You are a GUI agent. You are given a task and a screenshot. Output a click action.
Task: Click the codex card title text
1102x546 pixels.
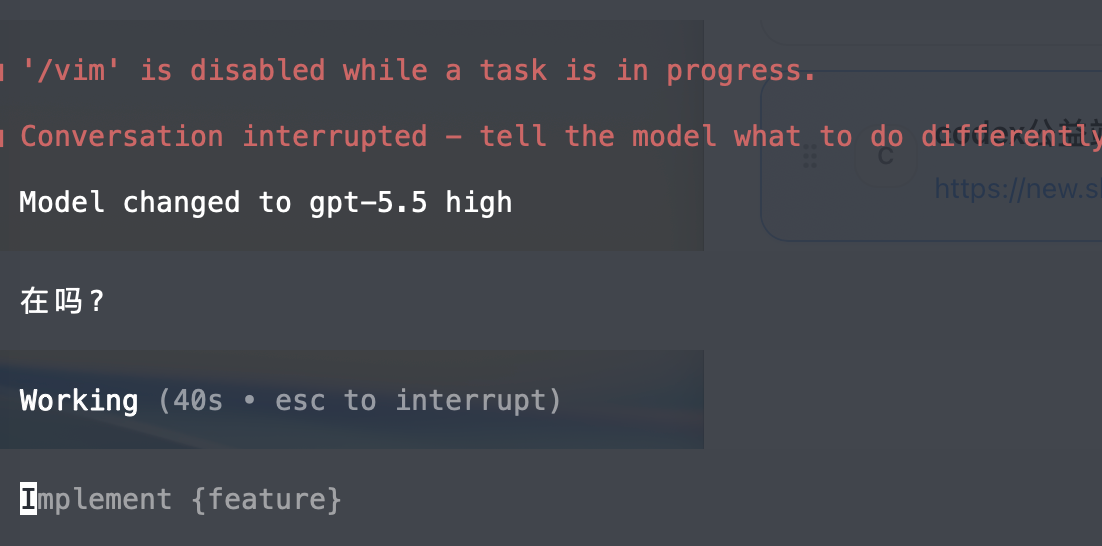(1019, 134)
